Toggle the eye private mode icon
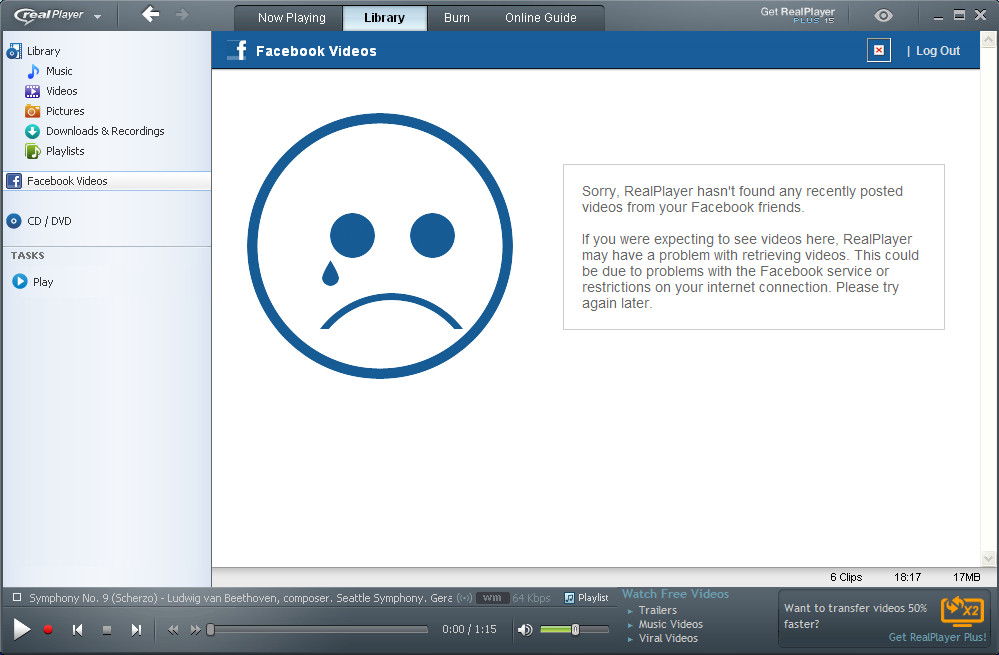This screenshot has height=655, width=999. [883, 15]
